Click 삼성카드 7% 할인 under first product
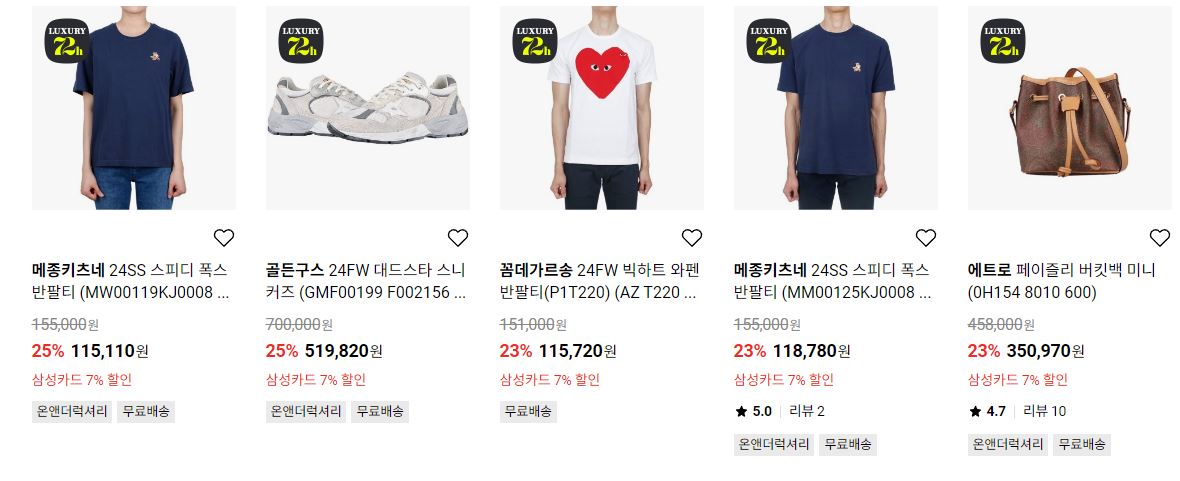The height and width of the screenshot is (481, 1180). [x=81, y=380]
